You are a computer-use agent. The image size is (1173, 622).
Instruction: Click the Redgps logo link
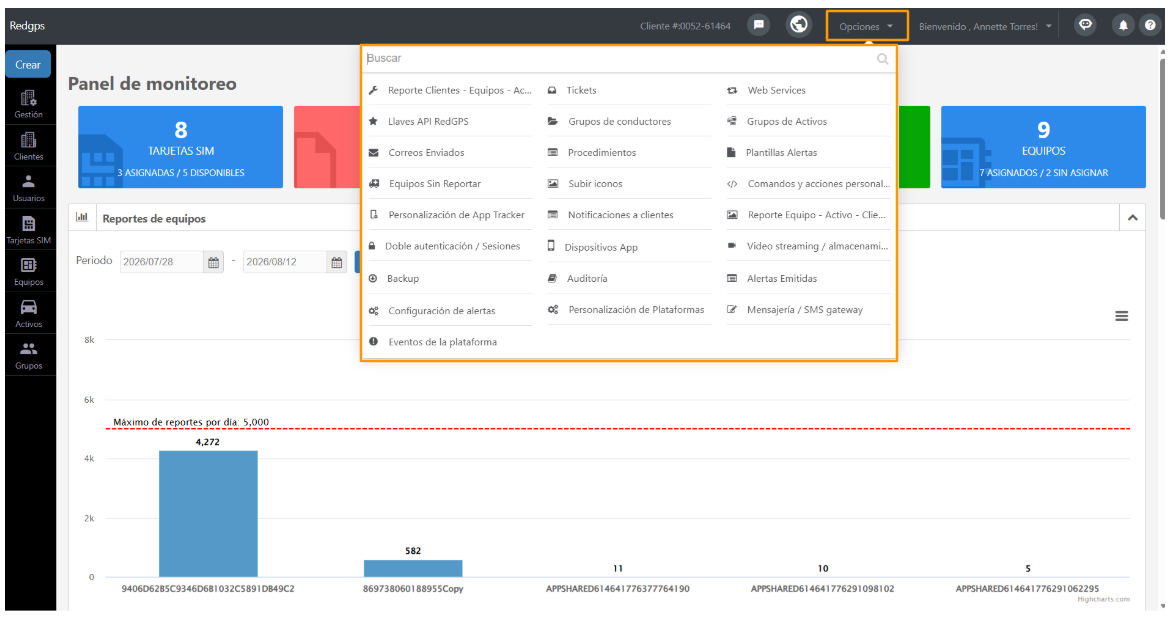[x=27, y=25]
